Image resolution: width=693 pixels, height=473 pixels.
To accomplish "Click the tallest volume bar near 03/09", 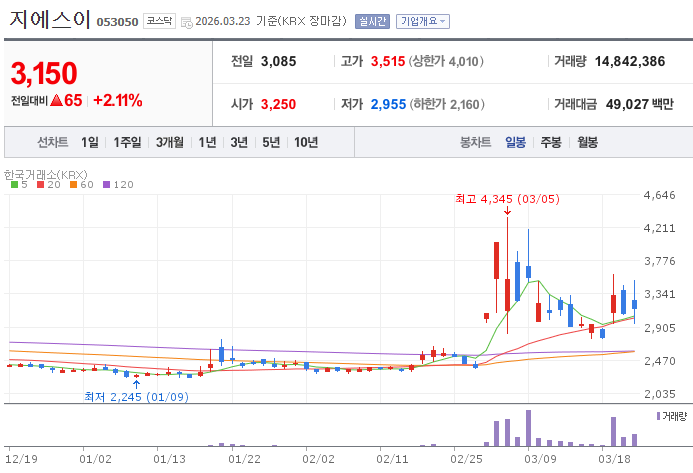I will coord(528,428).
